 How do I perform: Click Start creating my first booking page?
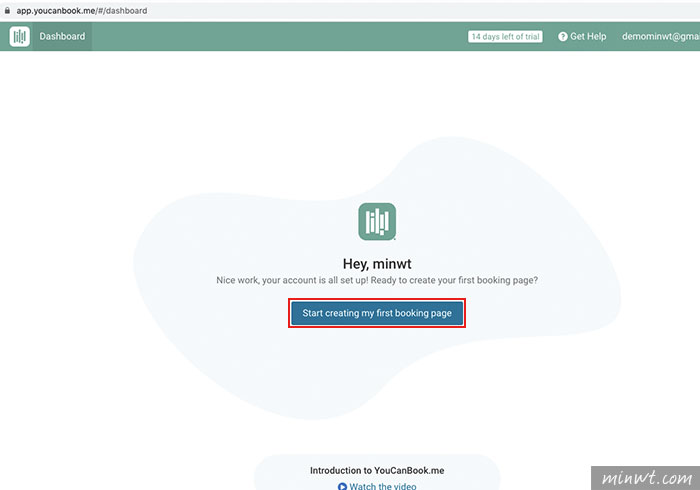[377, 313]
